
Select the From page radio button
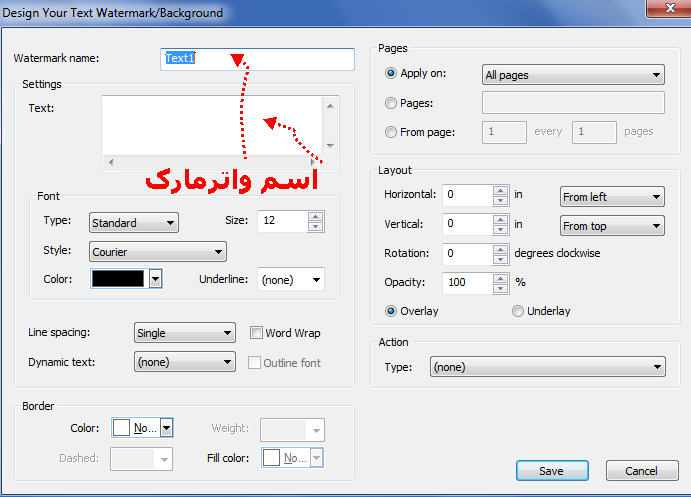coord(391,131)
